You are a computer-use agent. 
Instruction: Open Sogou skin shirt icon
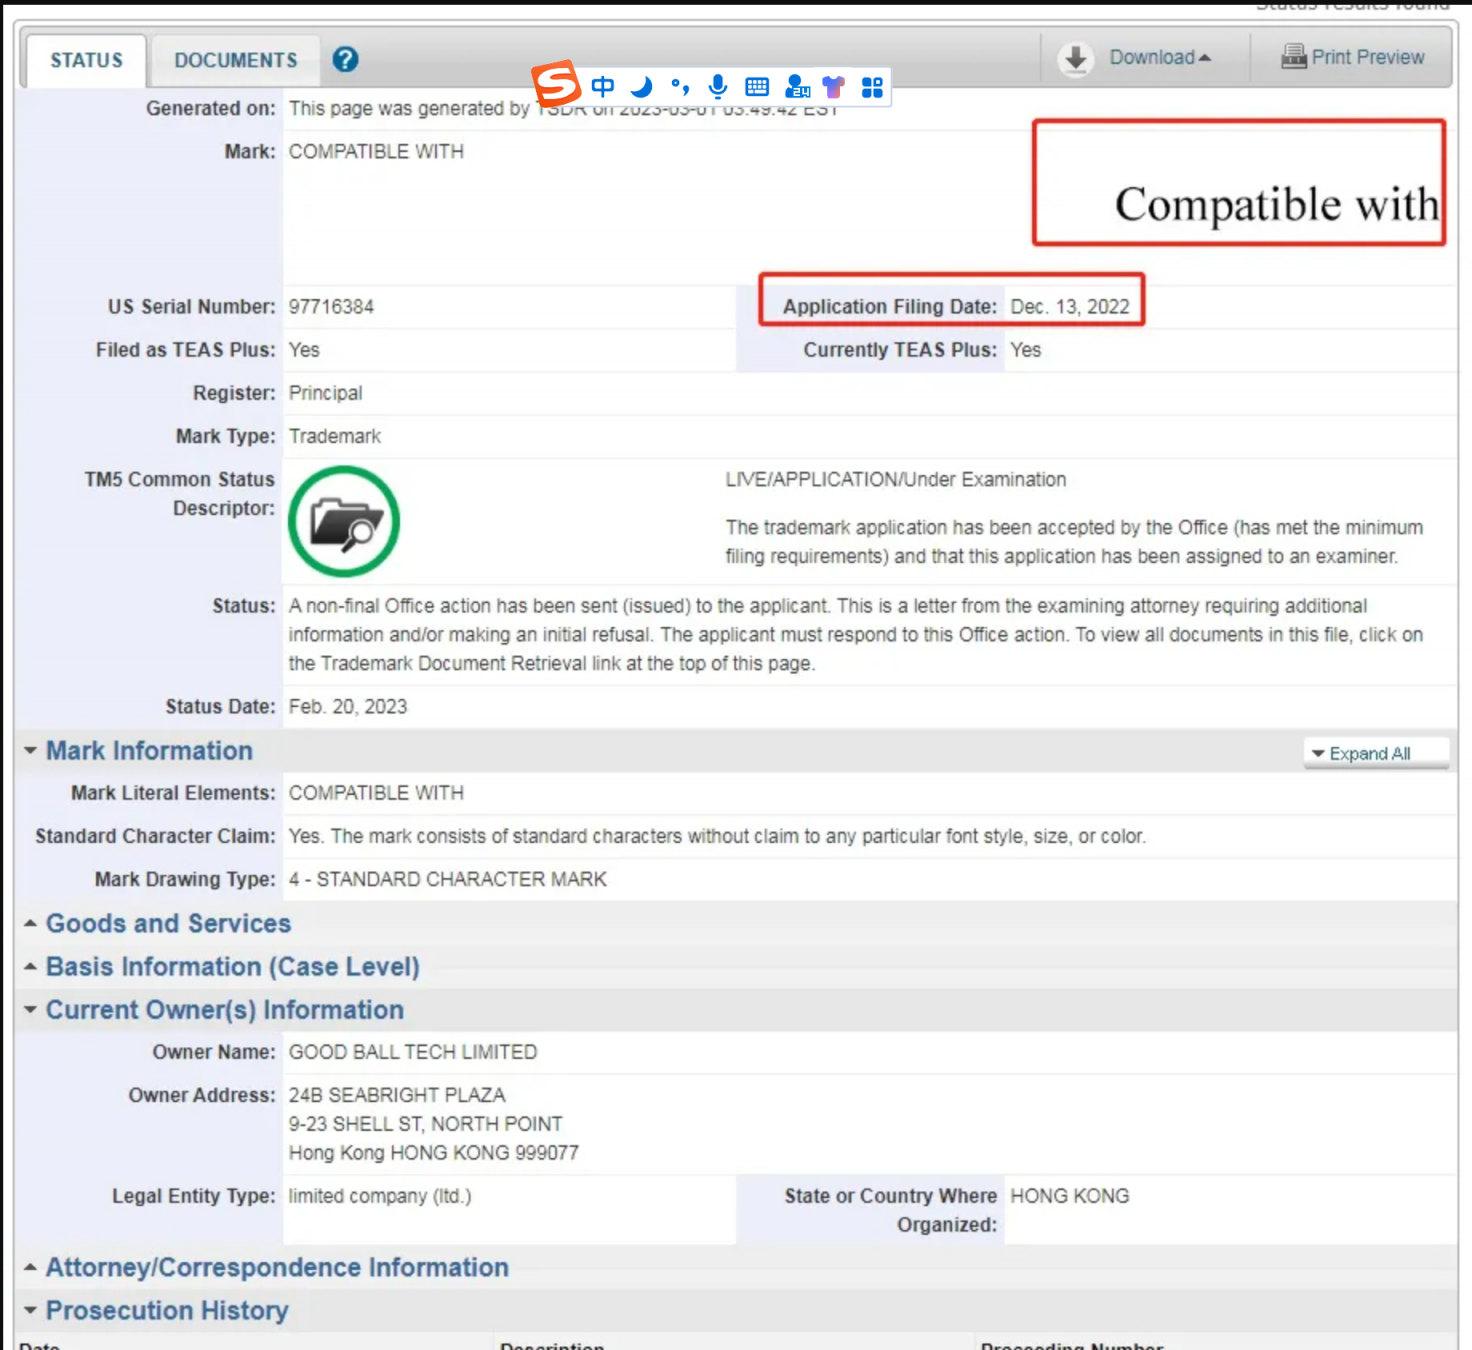(x=833, y=87)
